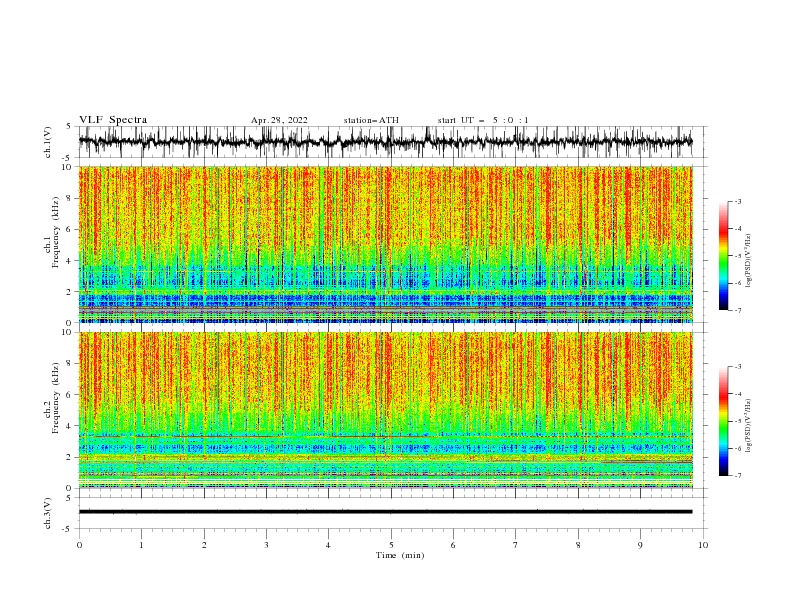Viewport: 792px width, 612px height.
Task: Select the date 'Apr. 28, 2022'
Action: click(x=279, y=120)
